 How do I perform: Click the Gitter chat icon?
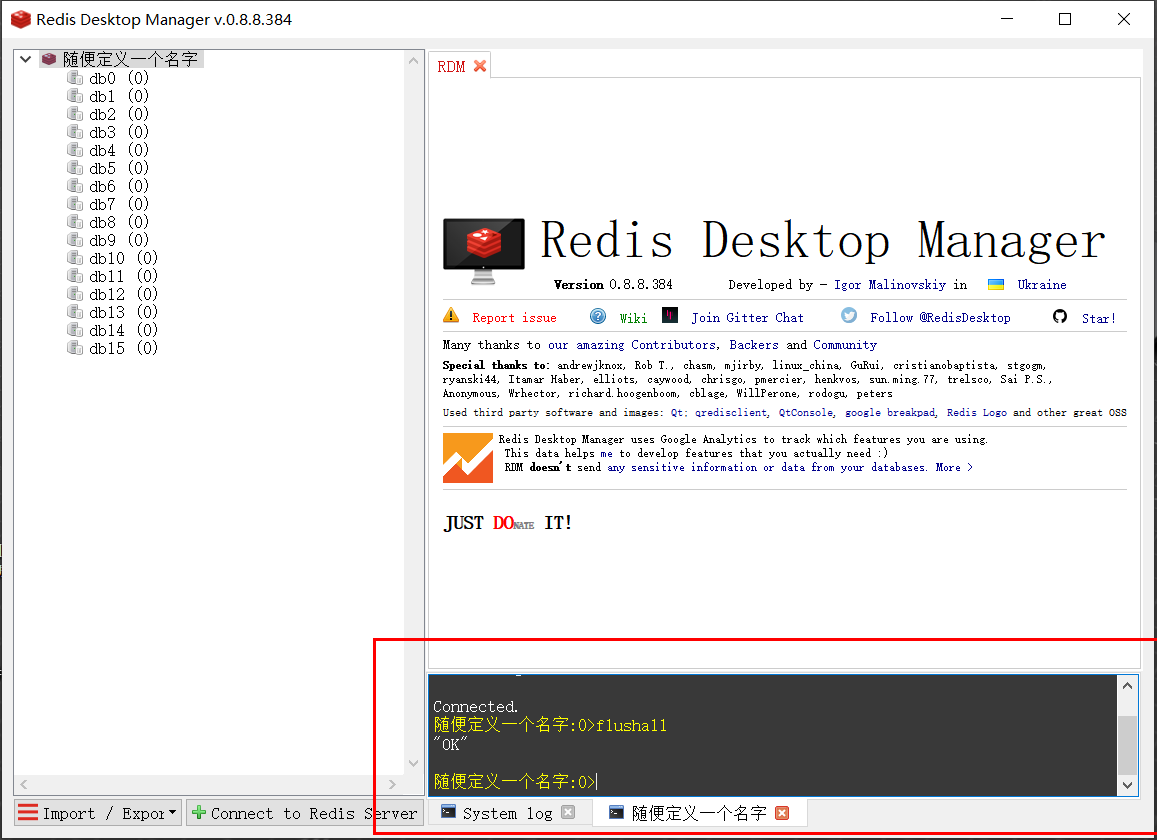click(x=669, y=316)
